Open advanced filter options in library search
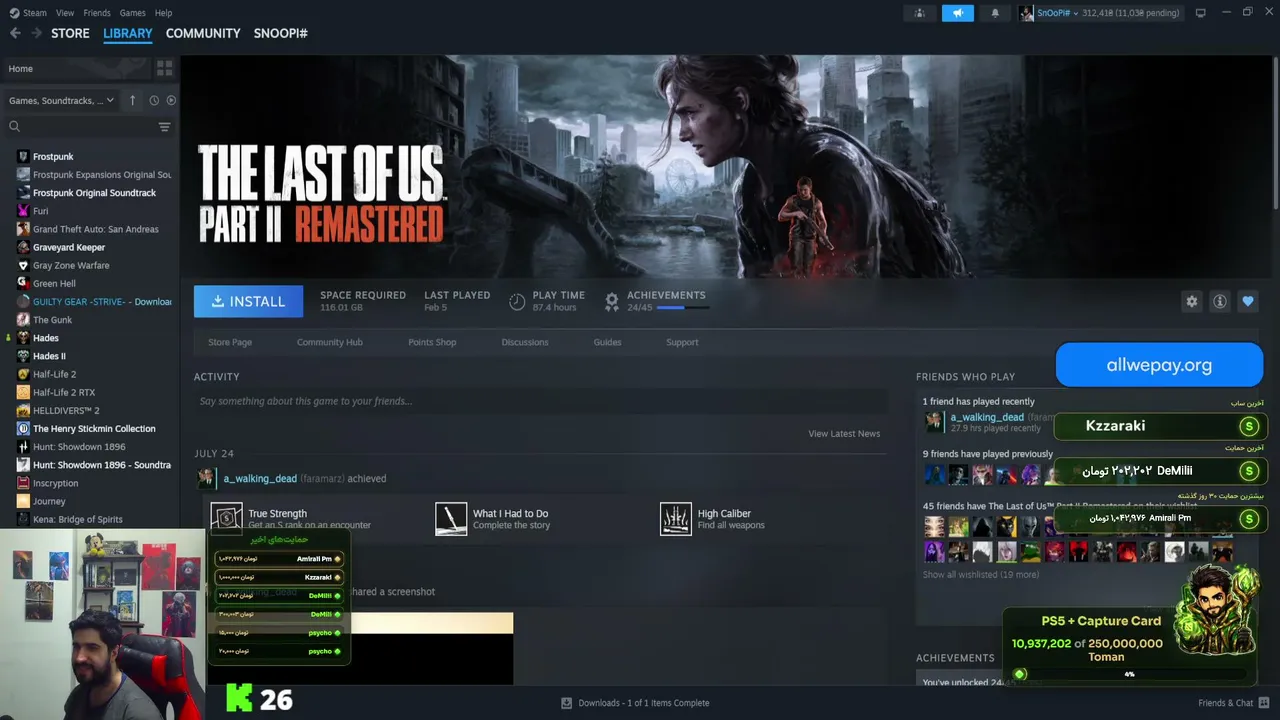1280x720 pixels. (164, 127)
